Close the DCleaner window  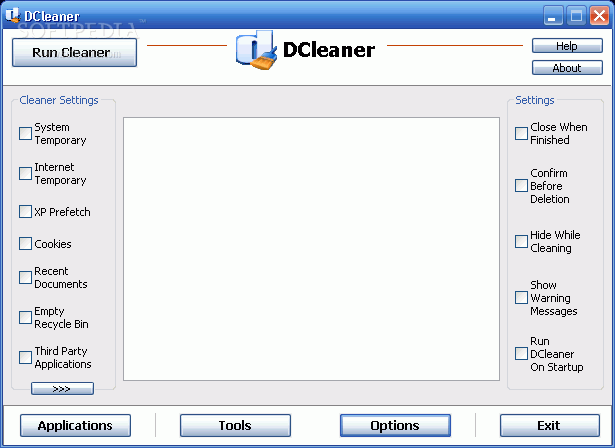click(x=599, y=16)
